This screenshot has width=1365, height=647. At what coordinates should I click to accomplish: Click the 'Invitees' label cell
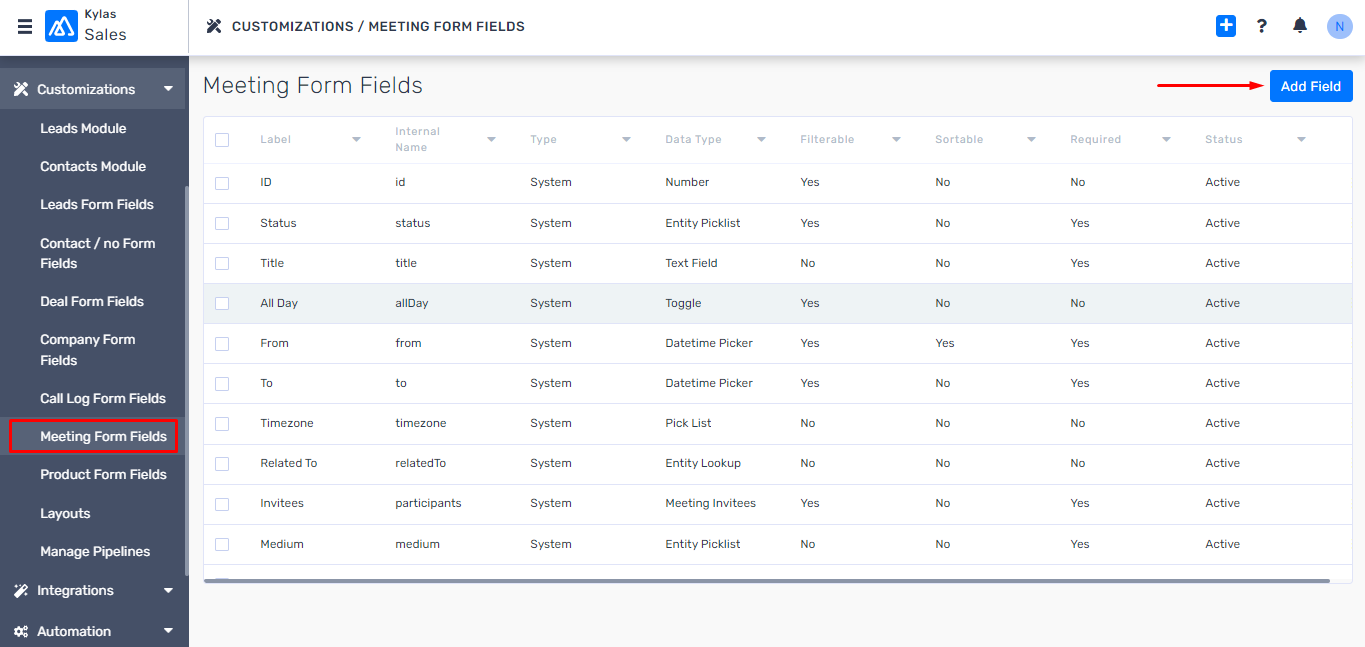(x=282, y=504)
